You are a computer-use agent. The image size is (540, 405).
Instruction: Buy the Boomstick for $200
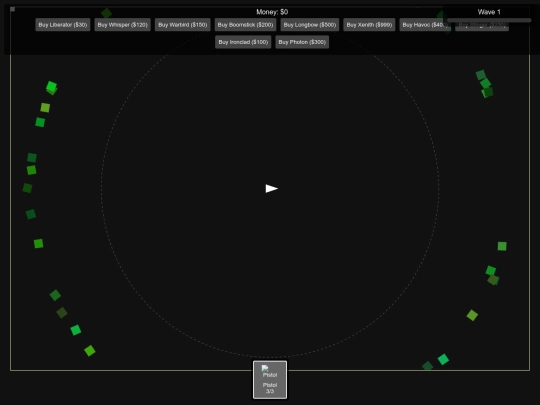245,25
